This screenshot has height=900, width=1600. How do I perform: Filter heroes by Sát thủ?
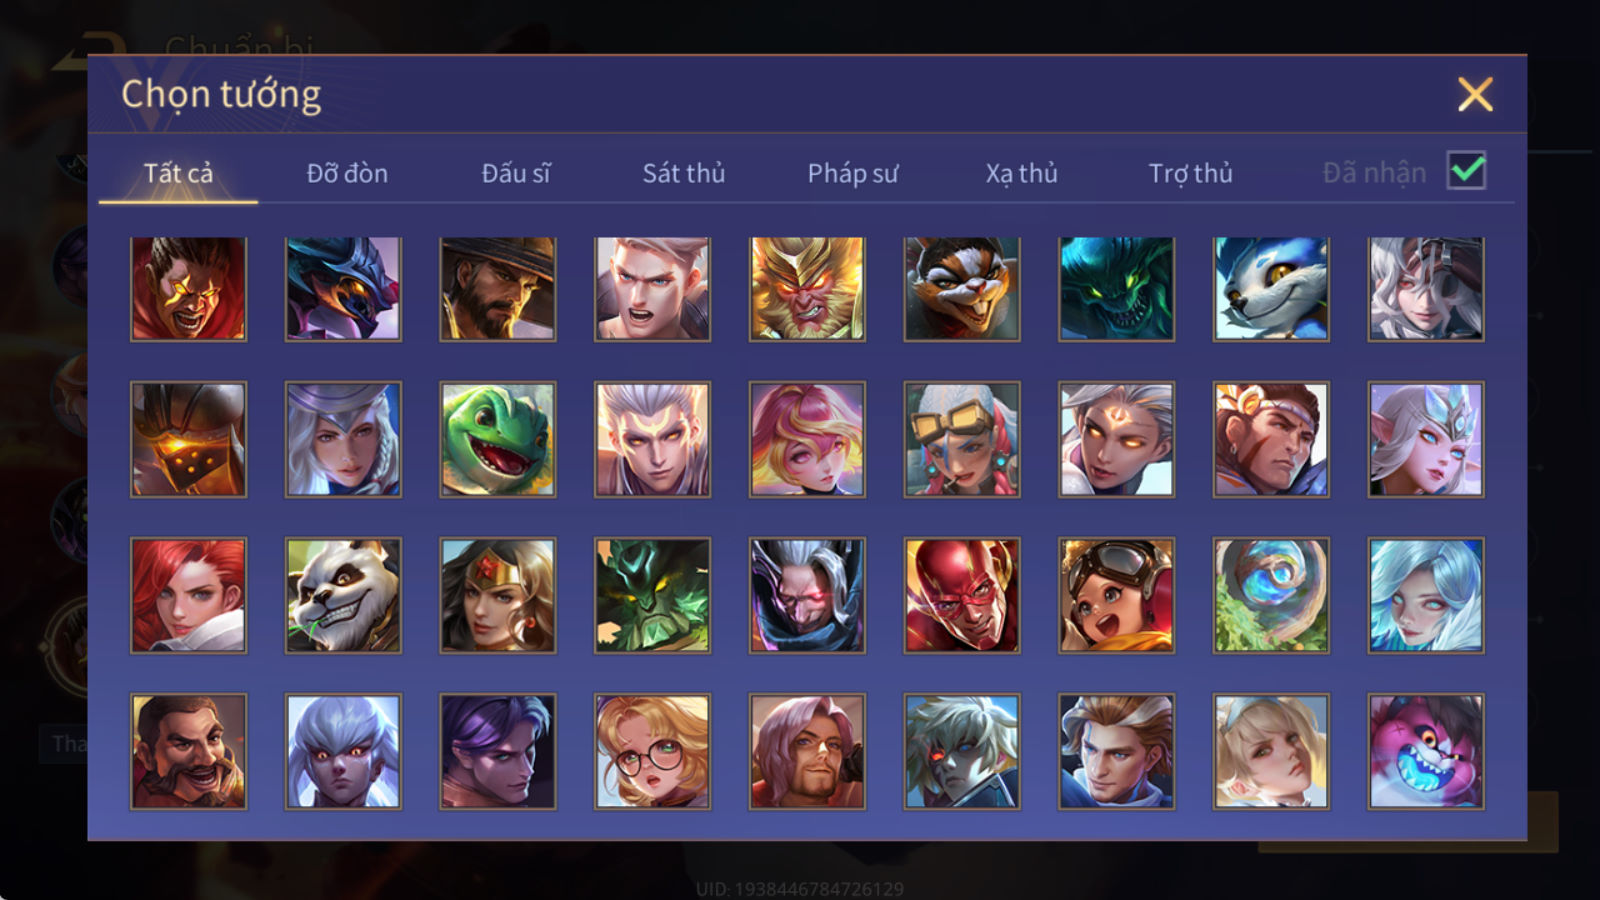[684, 173]
